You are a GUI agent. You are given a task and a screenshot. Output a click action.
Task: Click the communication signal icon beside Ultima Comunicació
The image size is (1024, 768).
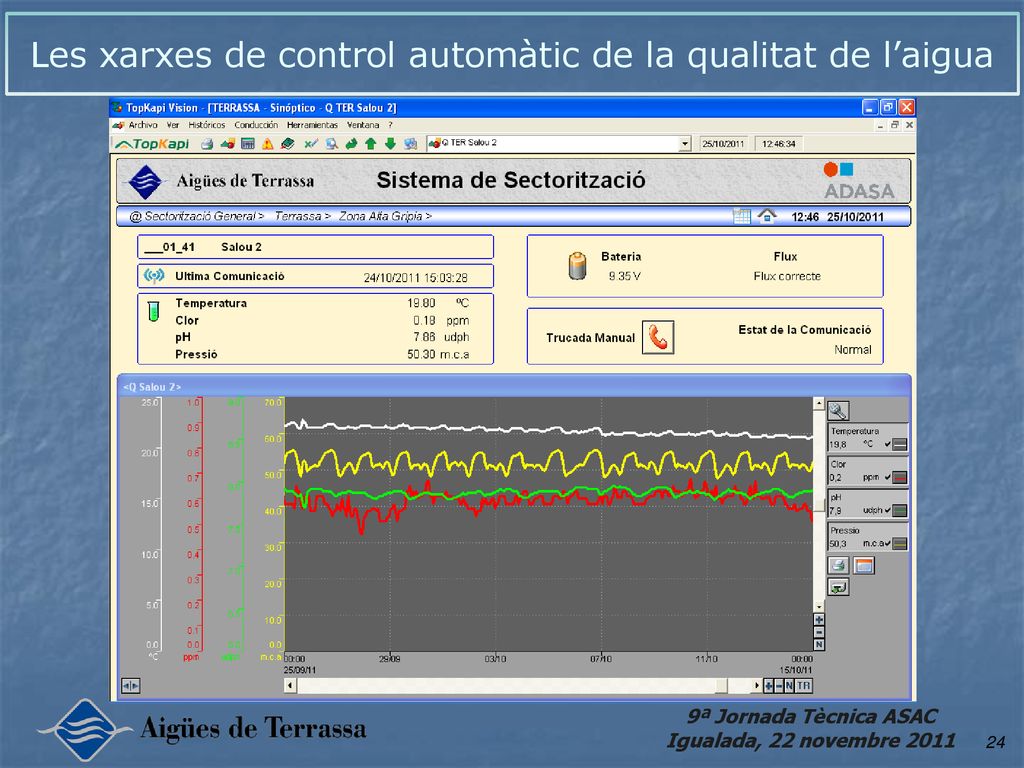point(154,276)
